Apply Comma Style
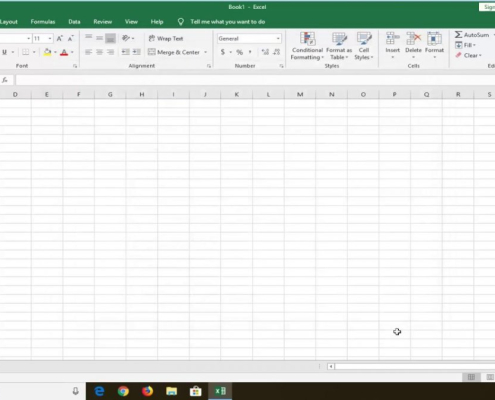The image size is (495, 400). point(250,52)
